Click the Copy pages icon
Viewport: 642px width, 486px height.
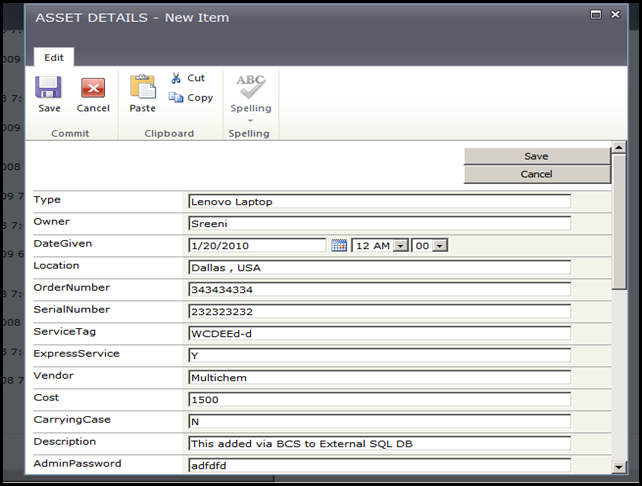tap(176, 97)
